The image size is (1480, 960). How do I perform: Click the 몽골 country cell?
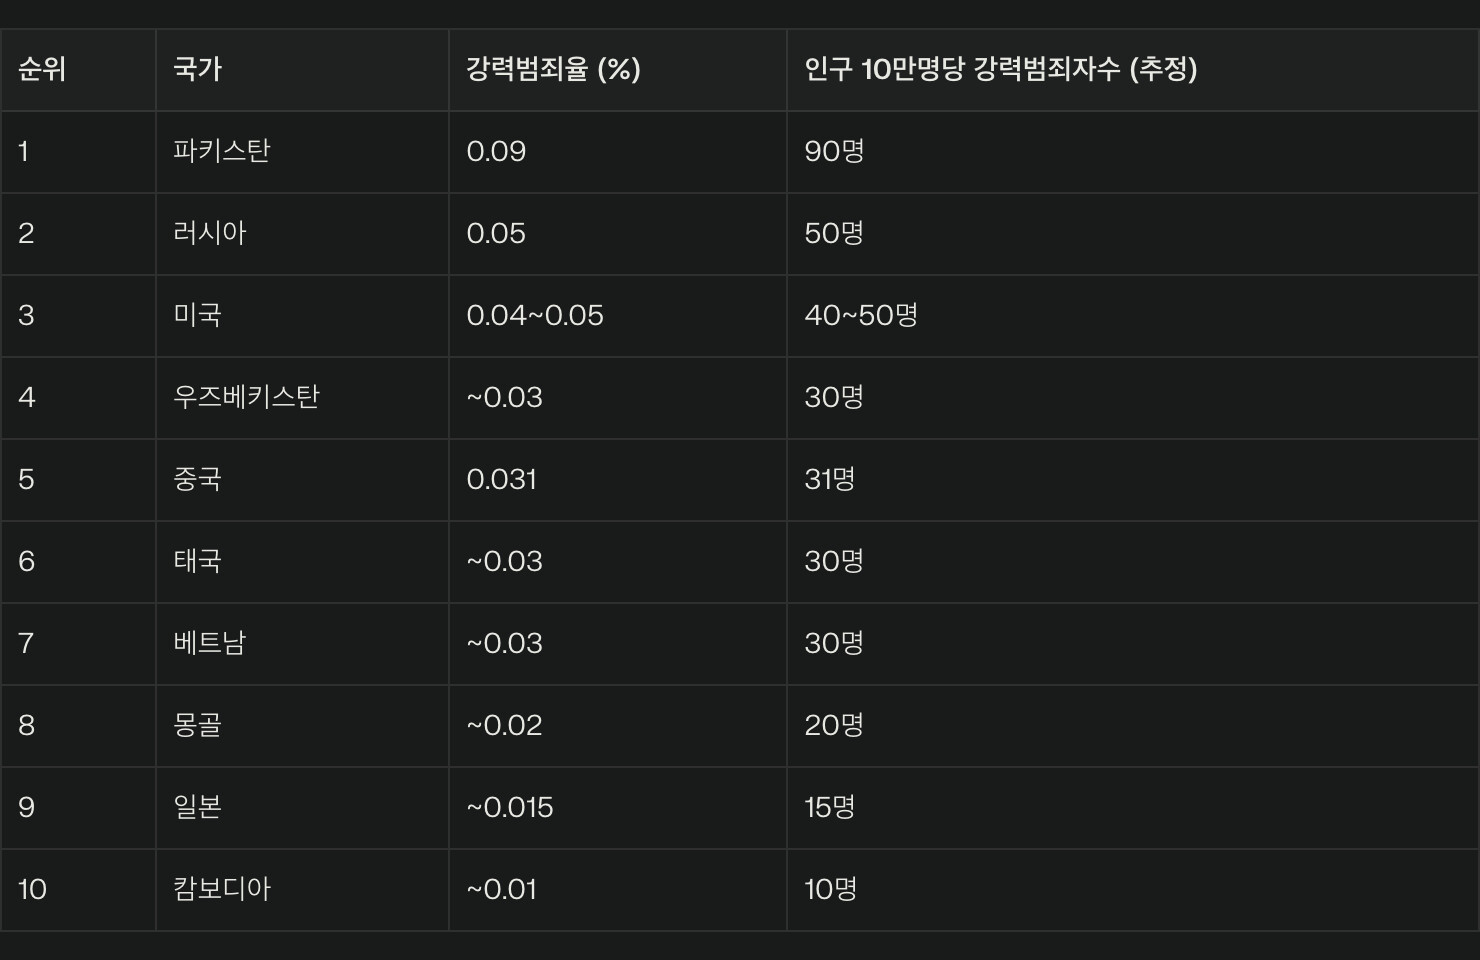197,725
